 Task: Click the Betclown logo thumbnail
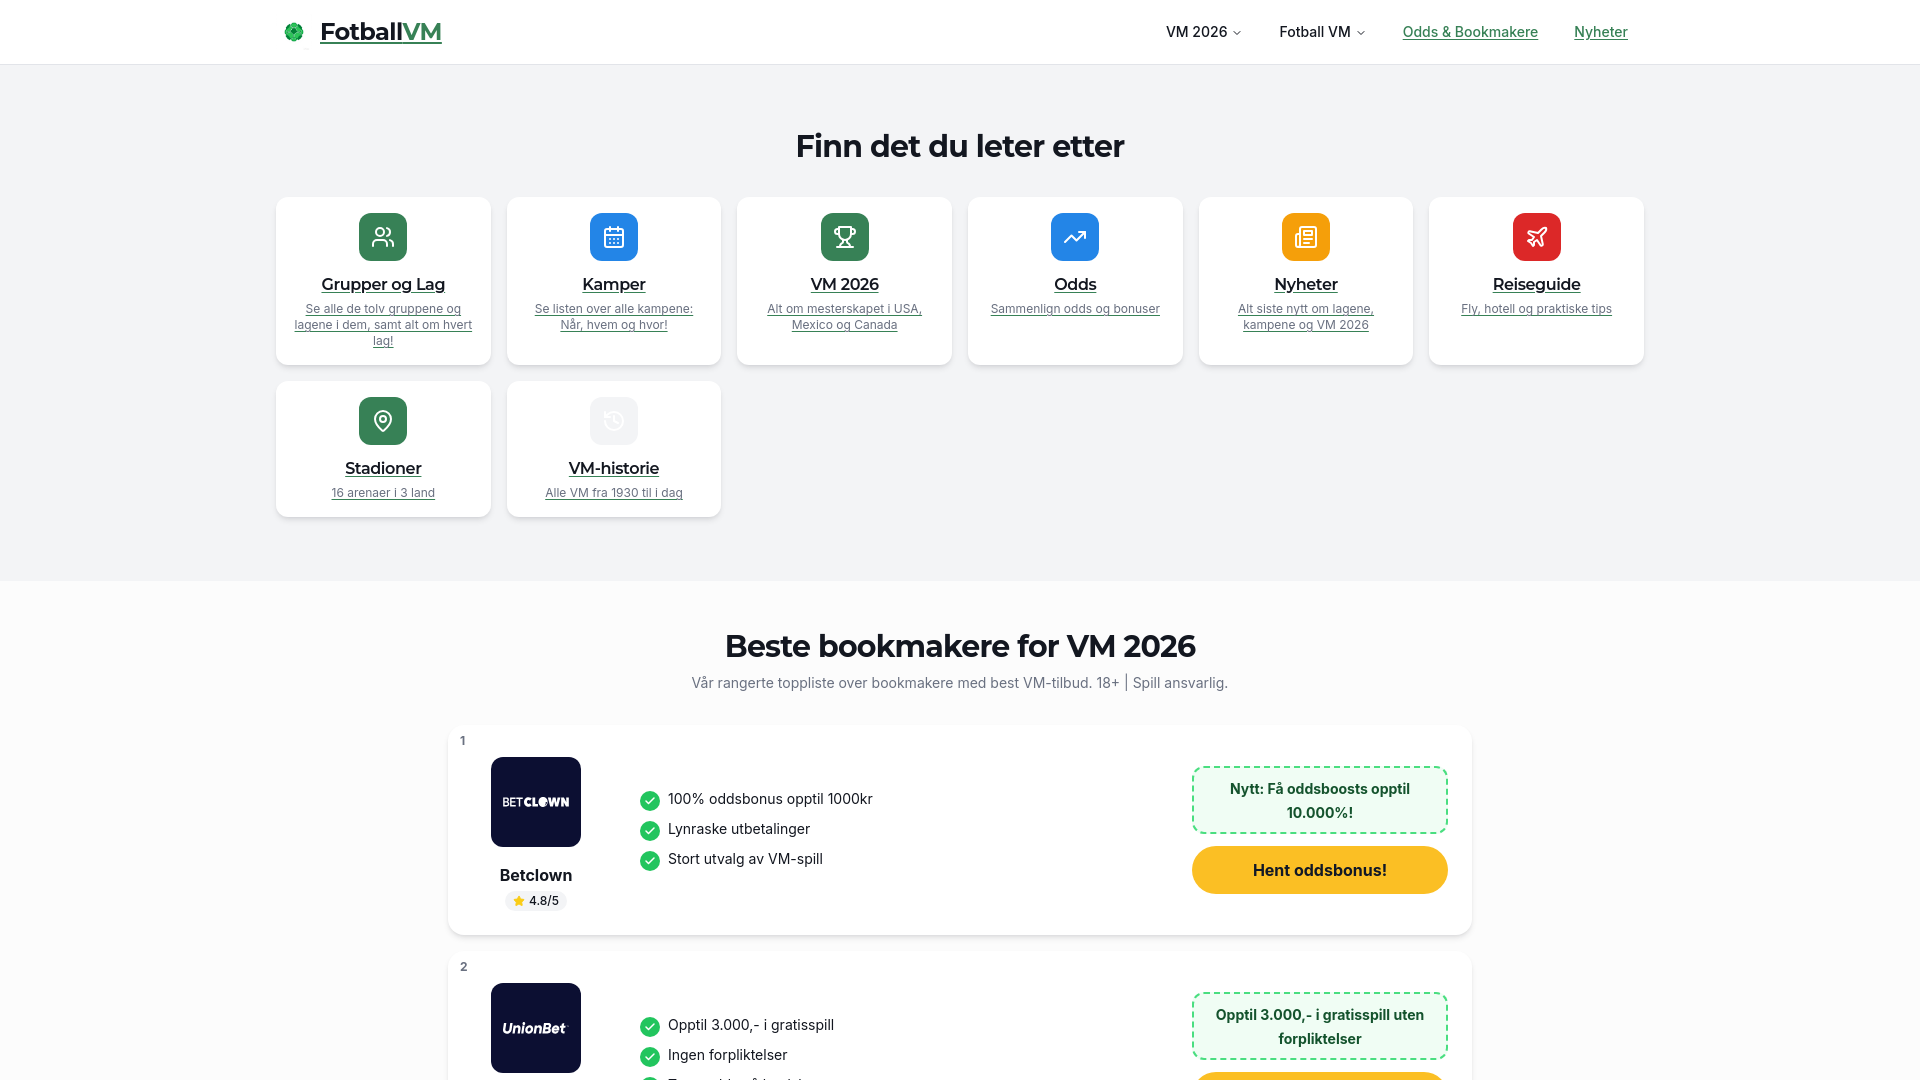(536, 802)
